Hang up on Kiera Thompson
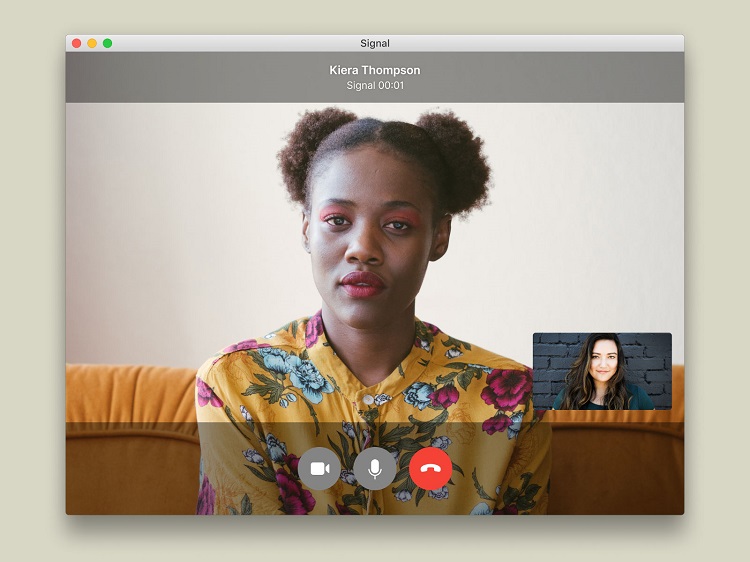 (x=430, y=469)
